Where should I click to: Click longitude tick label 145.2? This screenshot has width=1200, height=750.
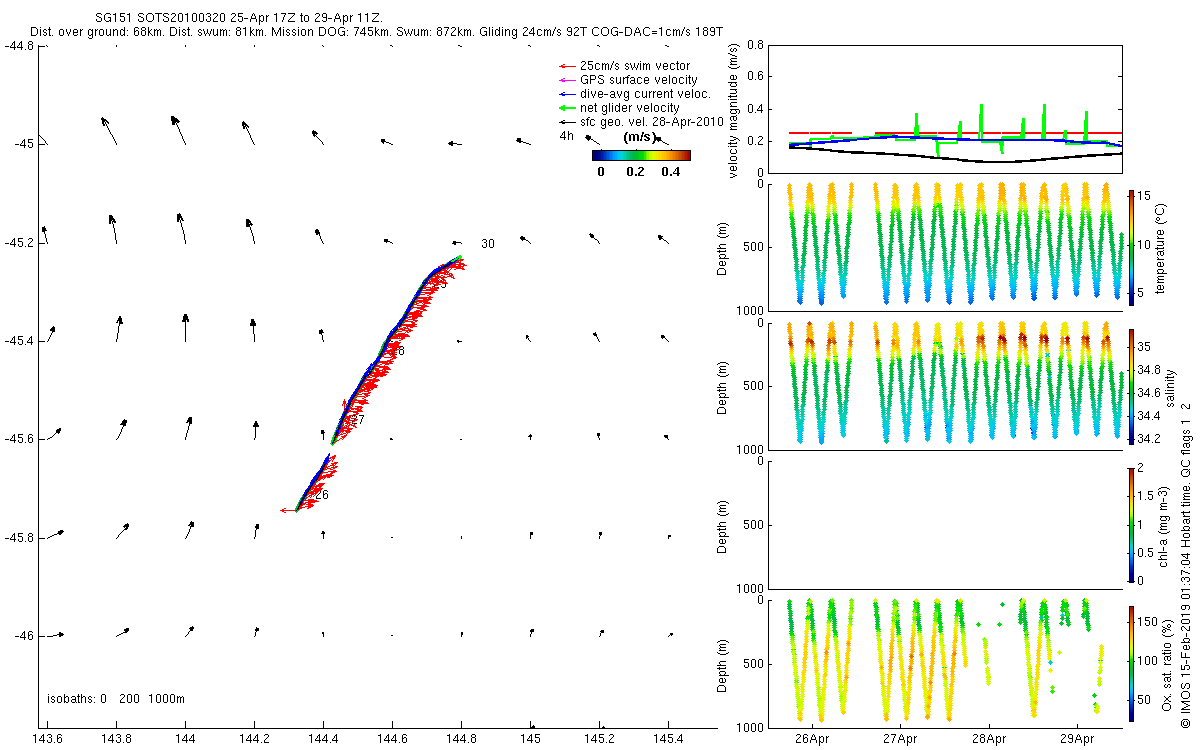599,740
